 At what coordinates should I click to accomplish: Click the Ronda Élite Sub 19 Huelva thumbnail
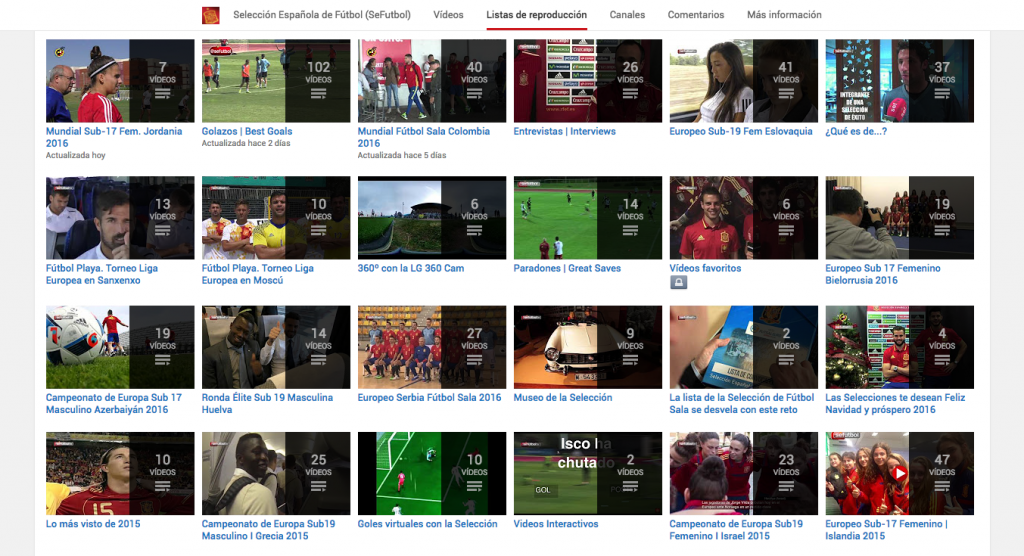(276, 347)
